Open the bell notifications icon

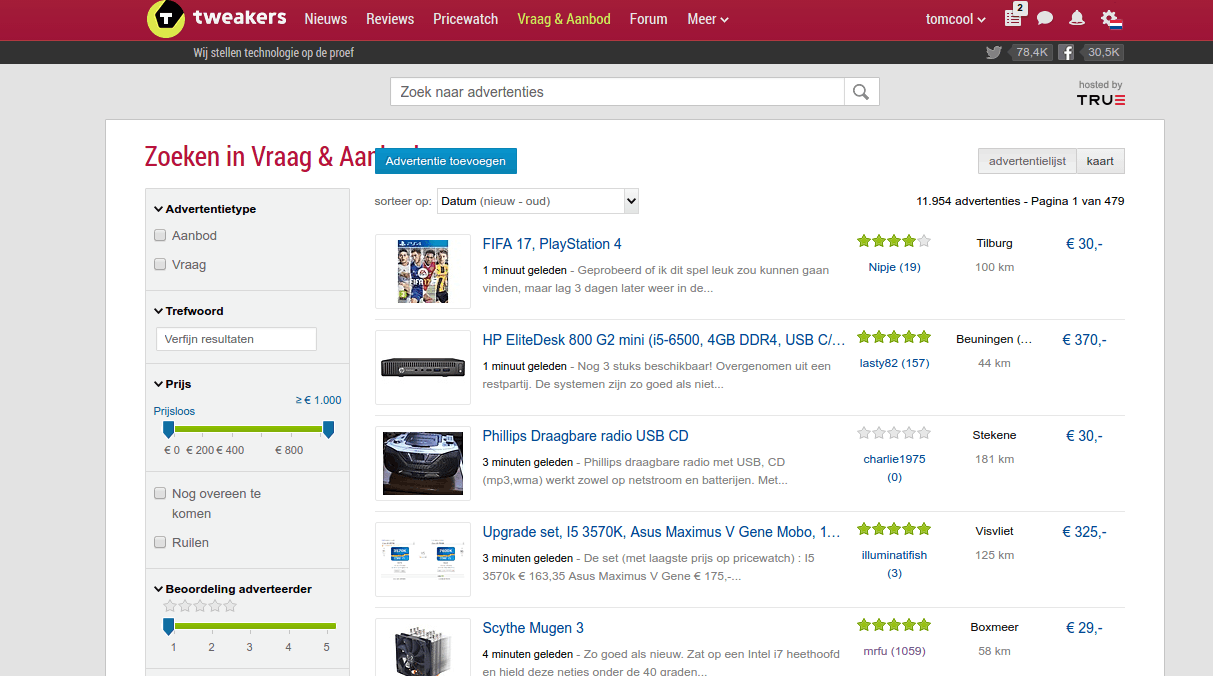click(x=1077, y=19)
